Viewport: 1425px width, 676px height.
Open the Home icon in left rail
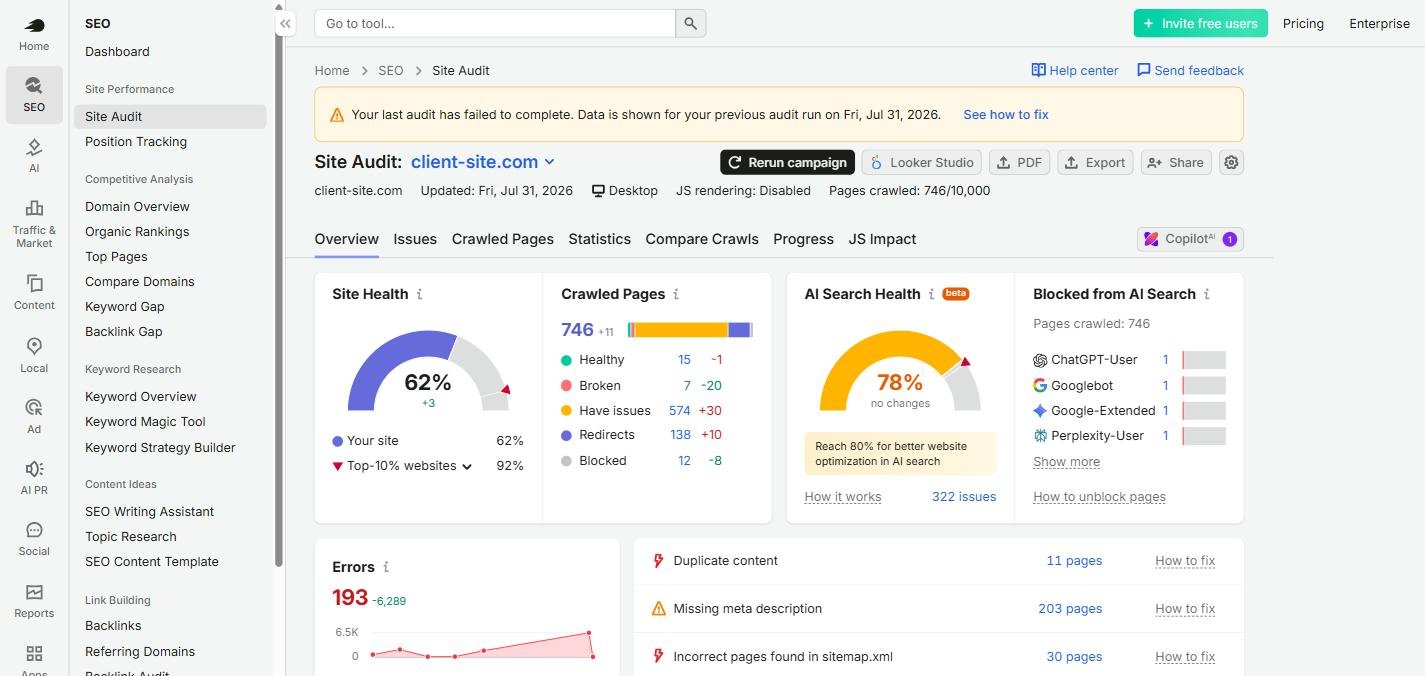(x=34, y=25)
